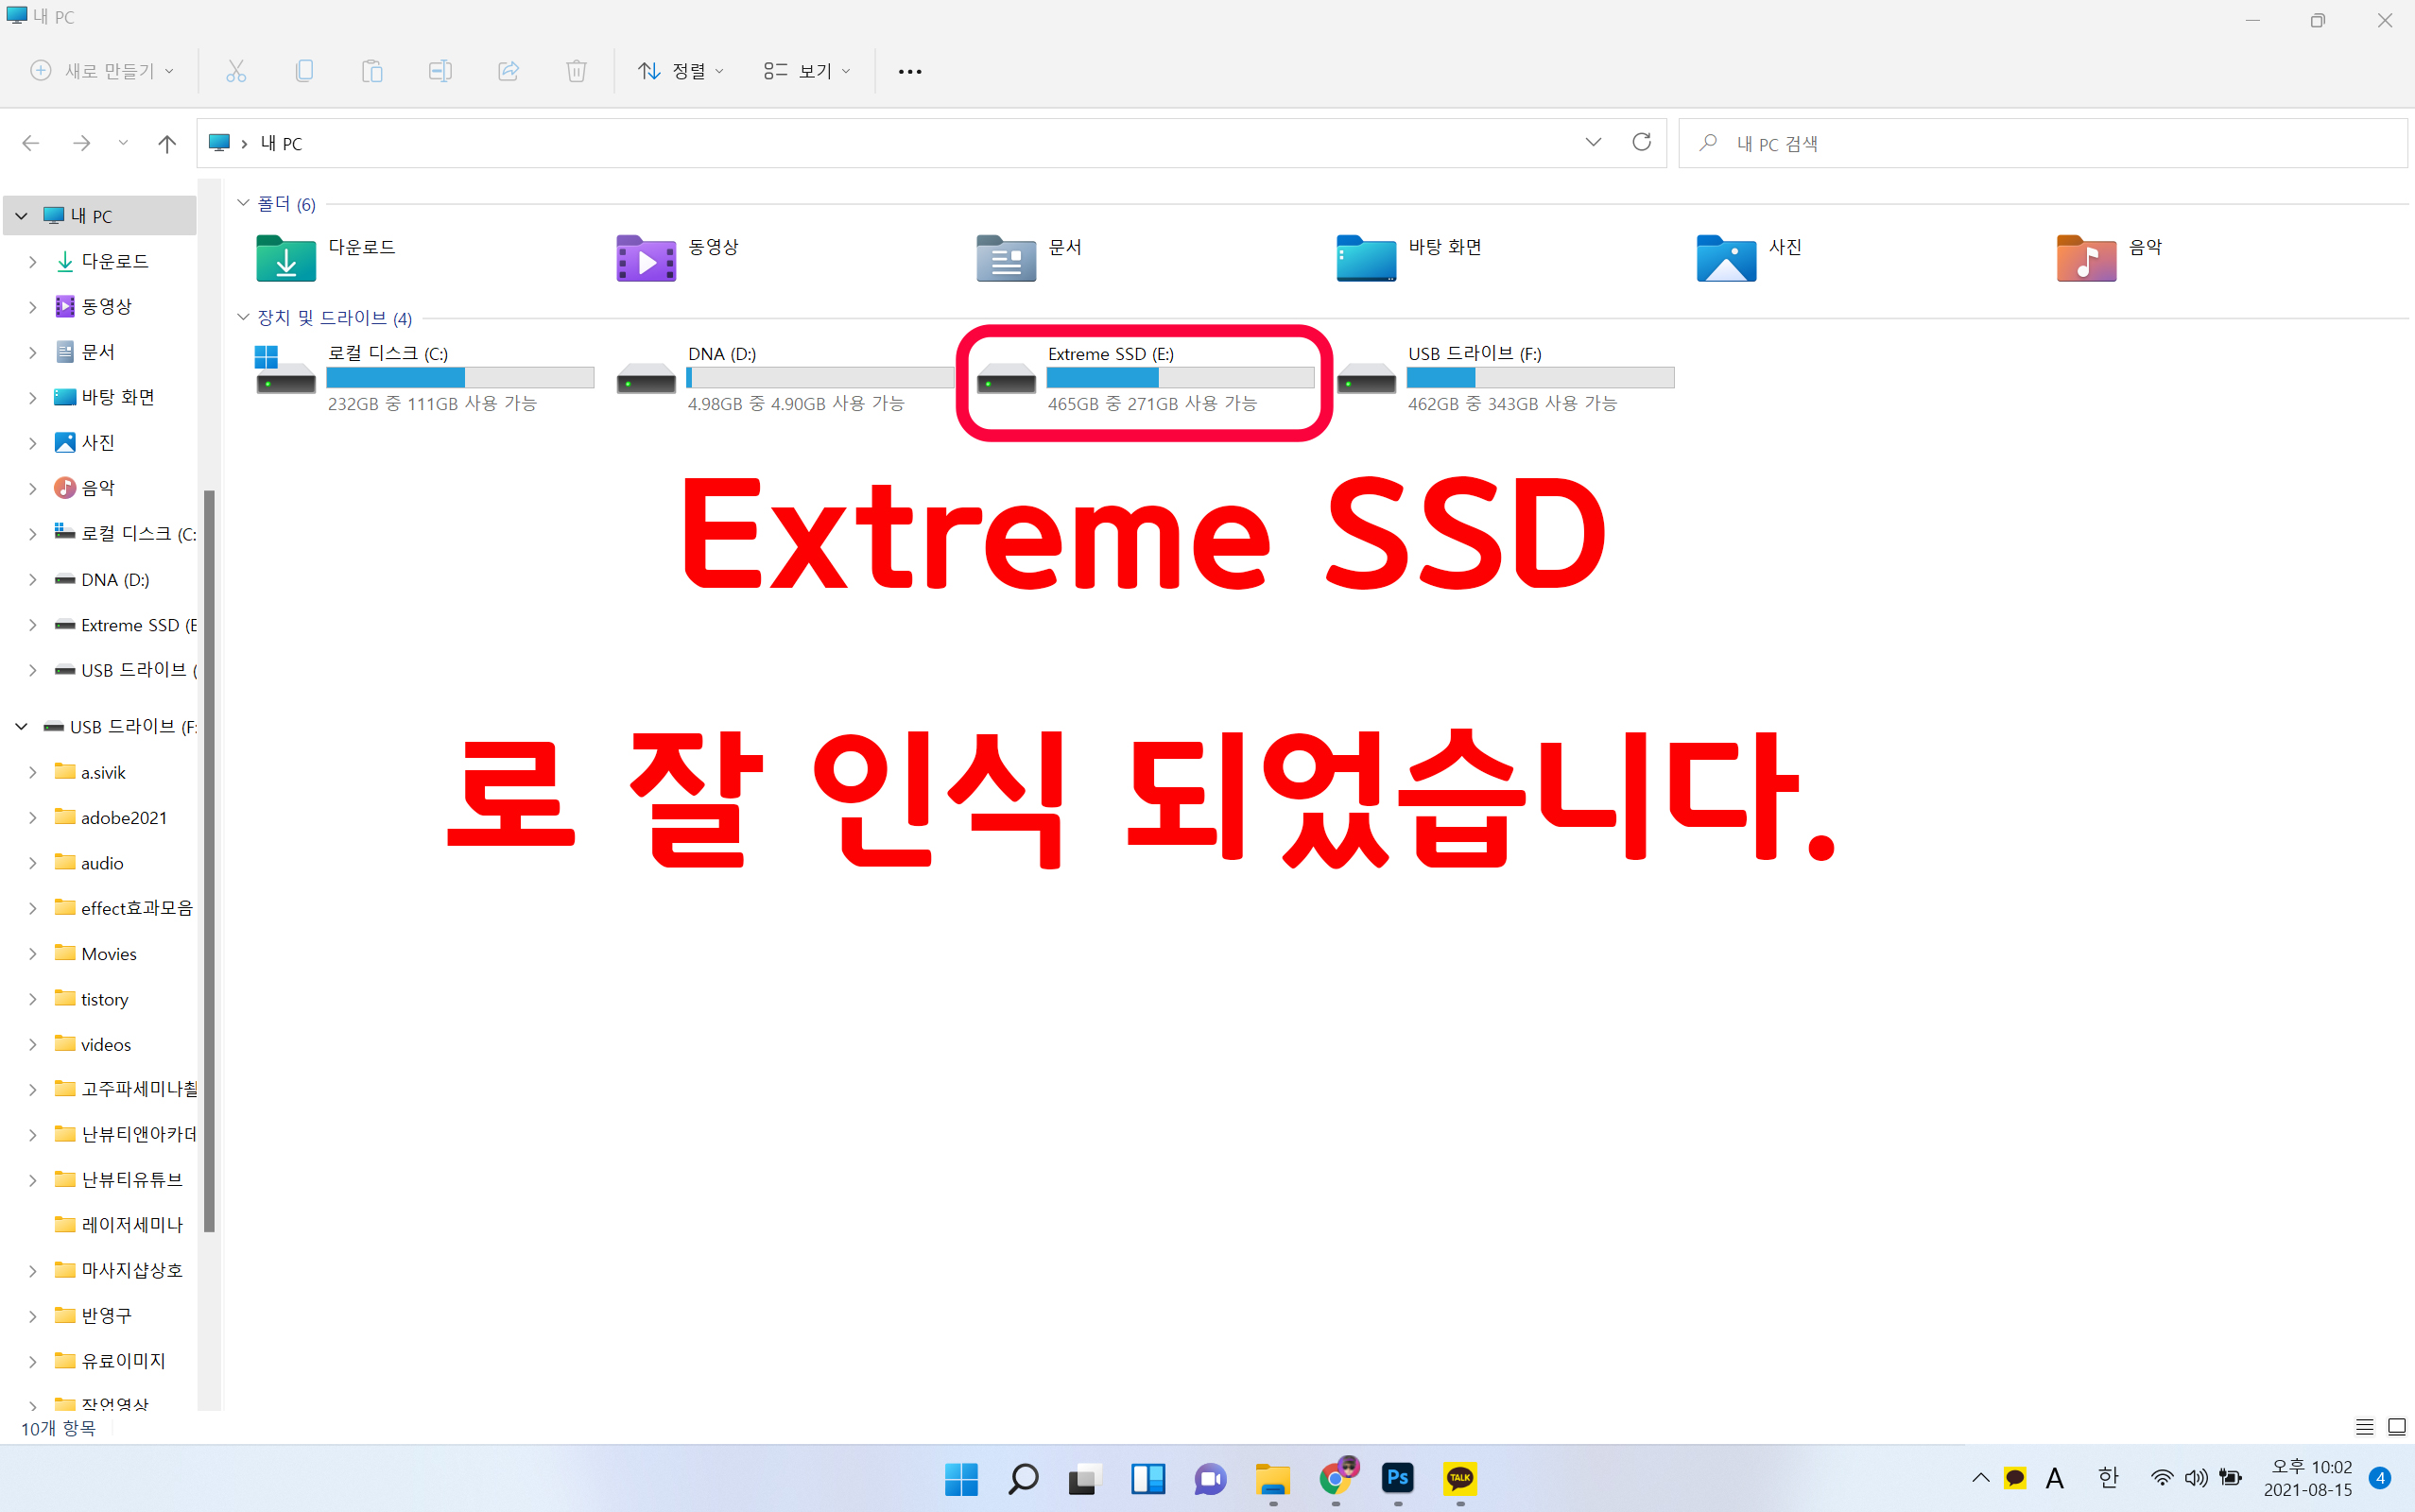Select the DNA (D:) drive
The width and height of the screenshot is (2415, 1512).
pyautogui.click(x=785, y=378)
